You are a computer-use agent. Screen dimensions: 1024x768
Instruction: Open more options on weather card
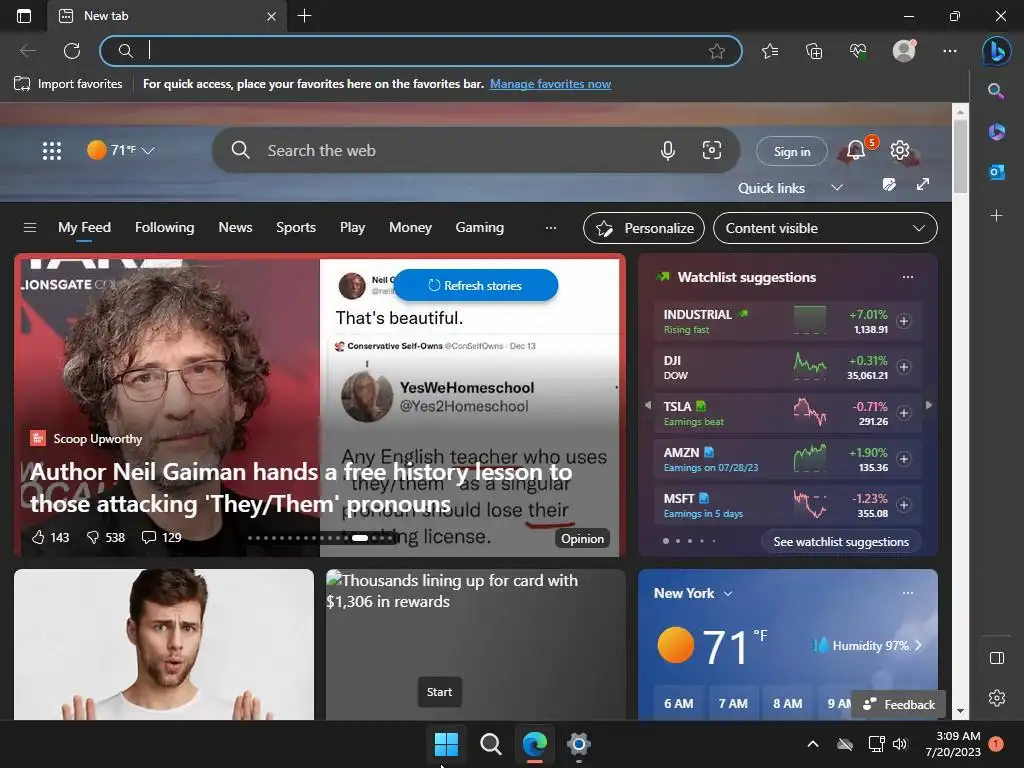coord(908,593)
